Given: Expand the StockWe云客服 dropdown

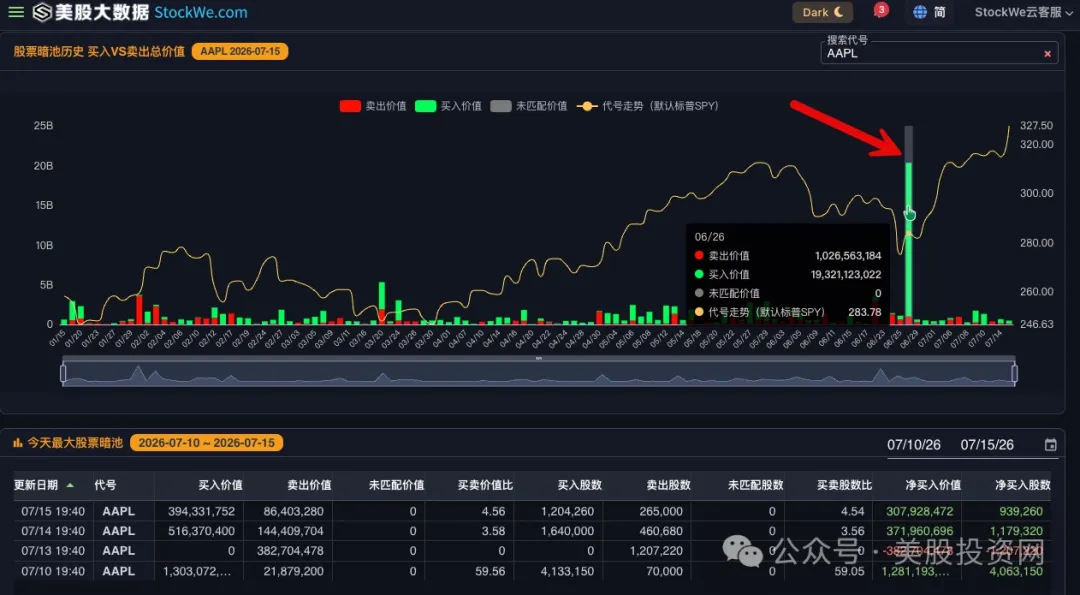Looking at the screenshot, I should (1024, 12).
